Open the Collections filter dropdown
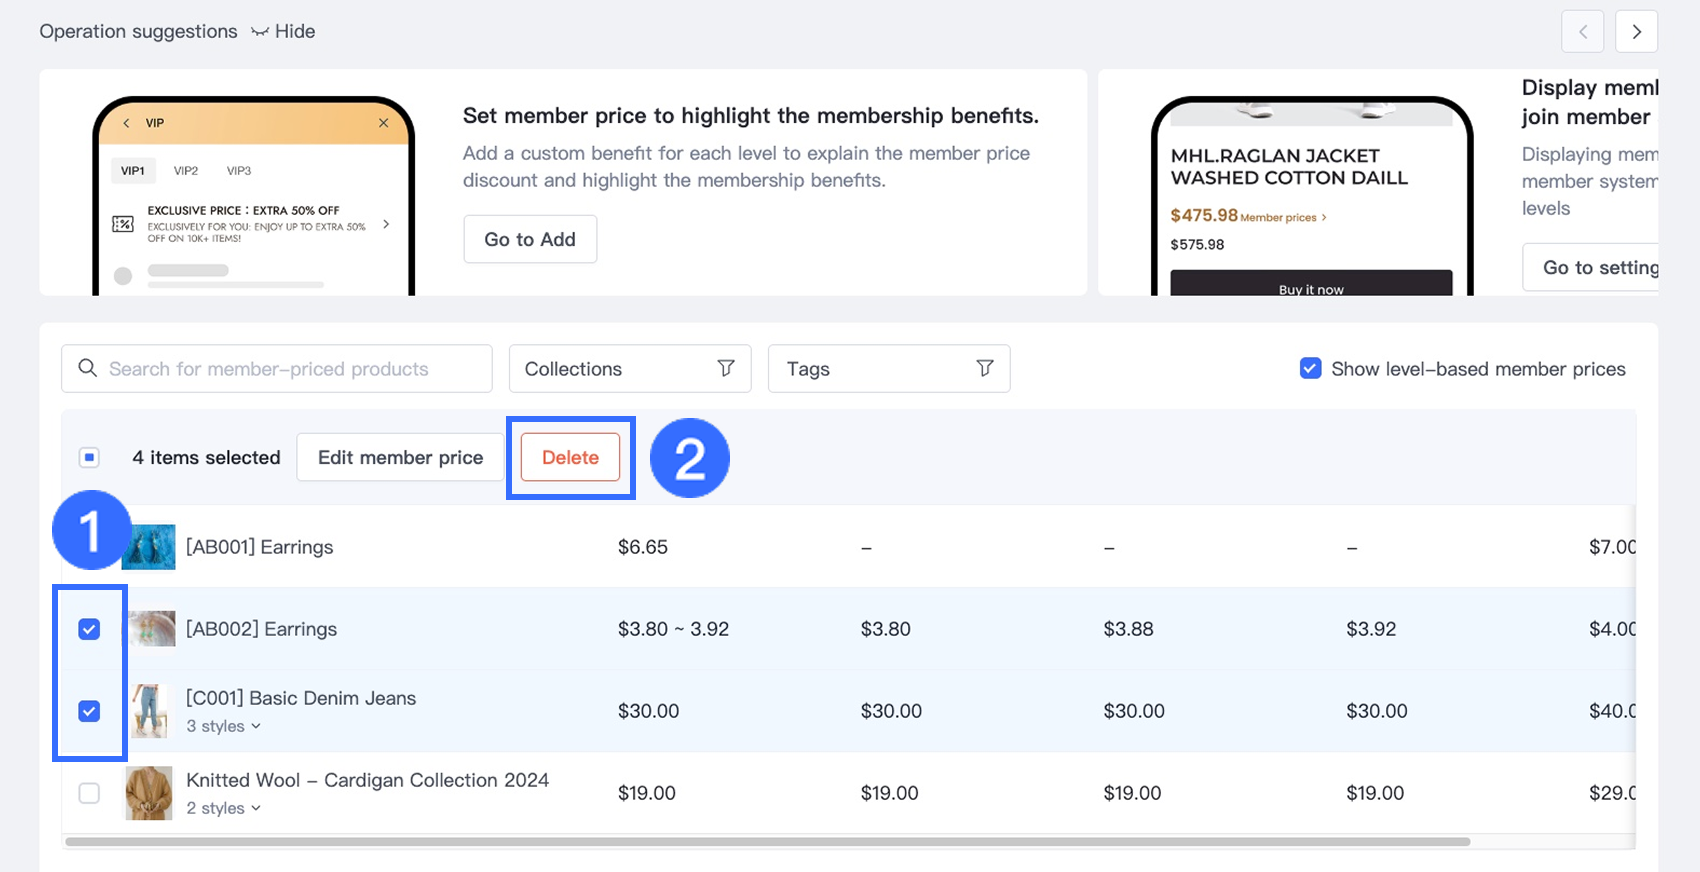This screenshot has height=872, width=1700. (x=629, y=369)
